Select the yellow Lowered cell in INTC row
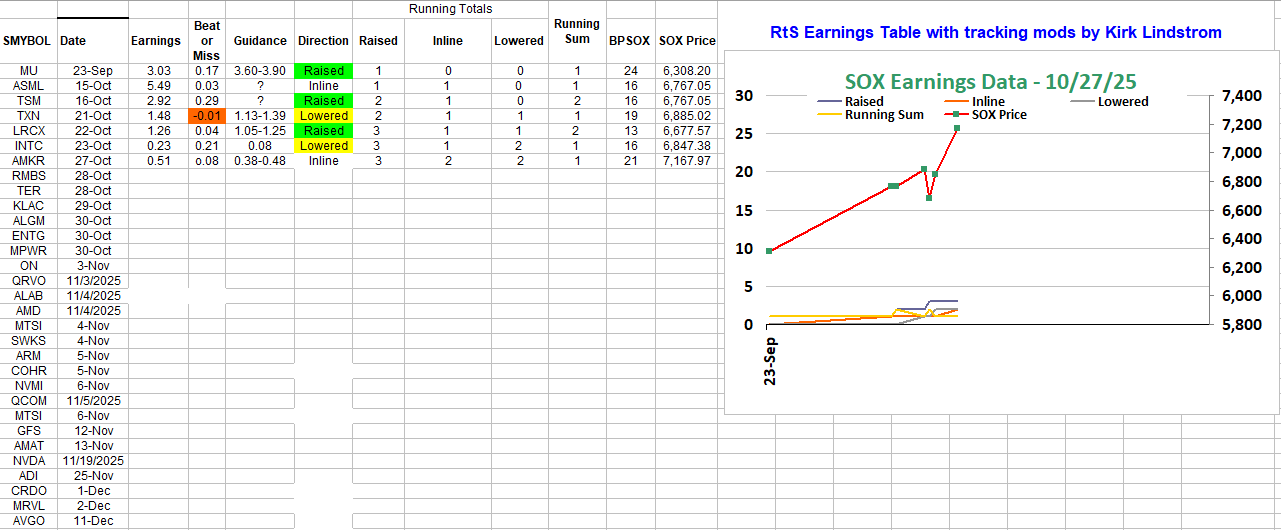 [324, 146]
